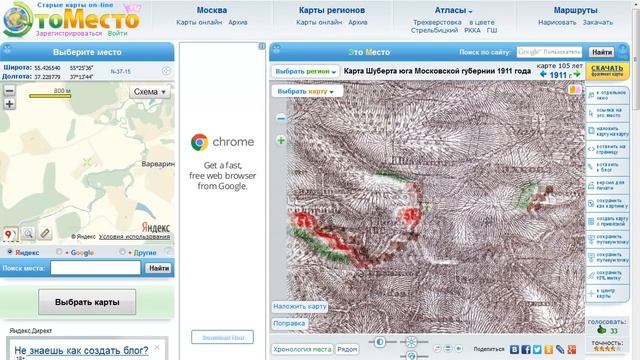
Task: Expand the Атласы menu
Action: click(x=453, y=10)
